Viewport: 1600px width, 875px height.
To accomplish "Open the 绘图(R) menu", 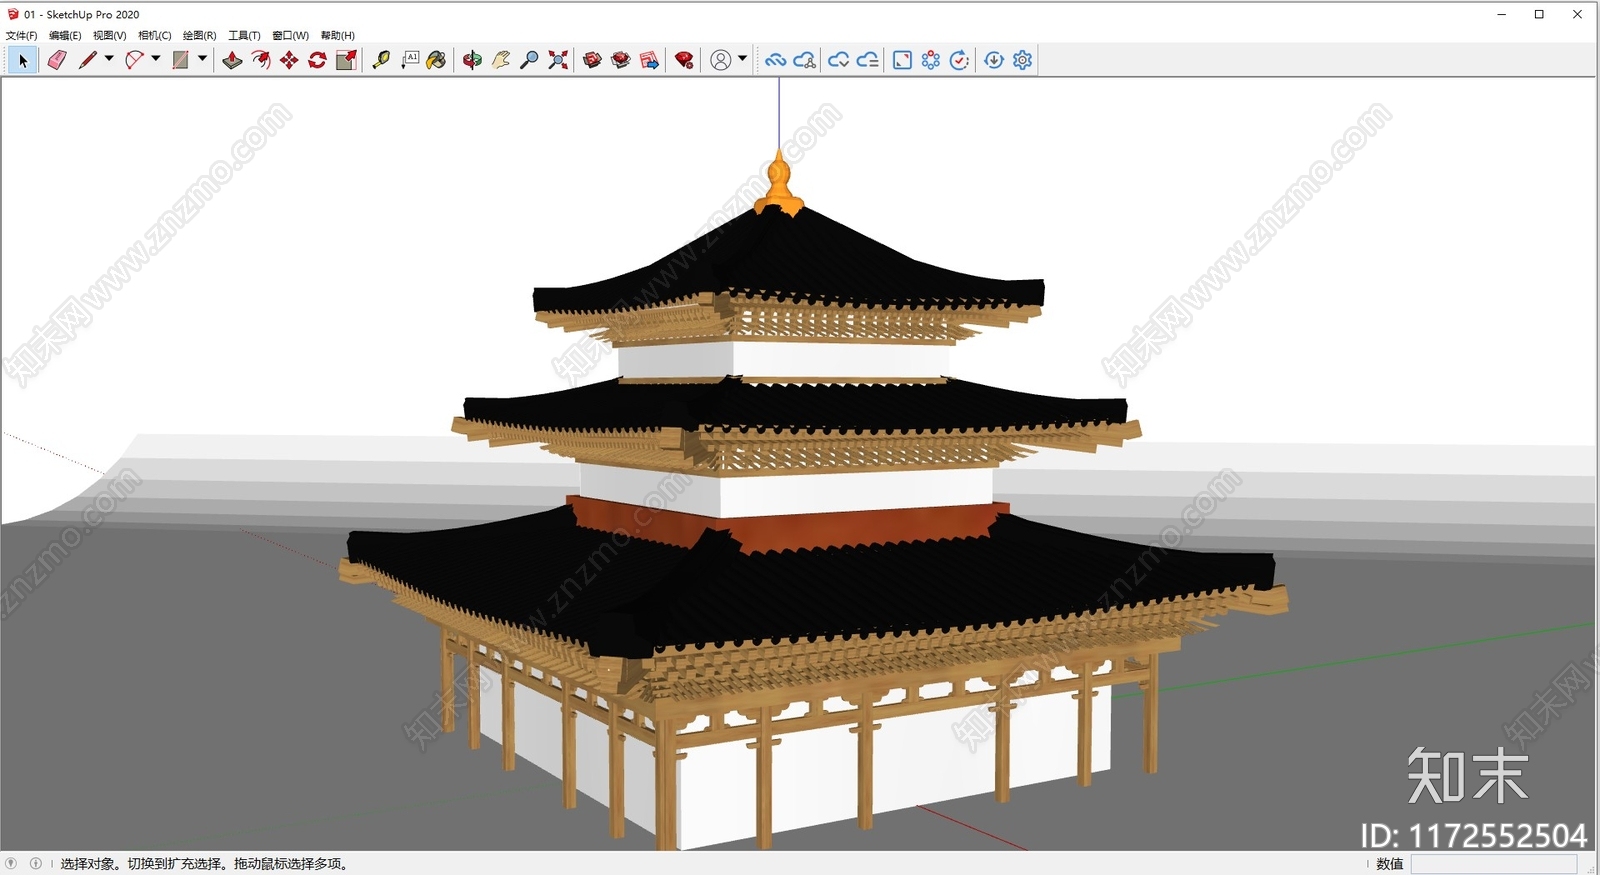I will click(x=199, y=35).
